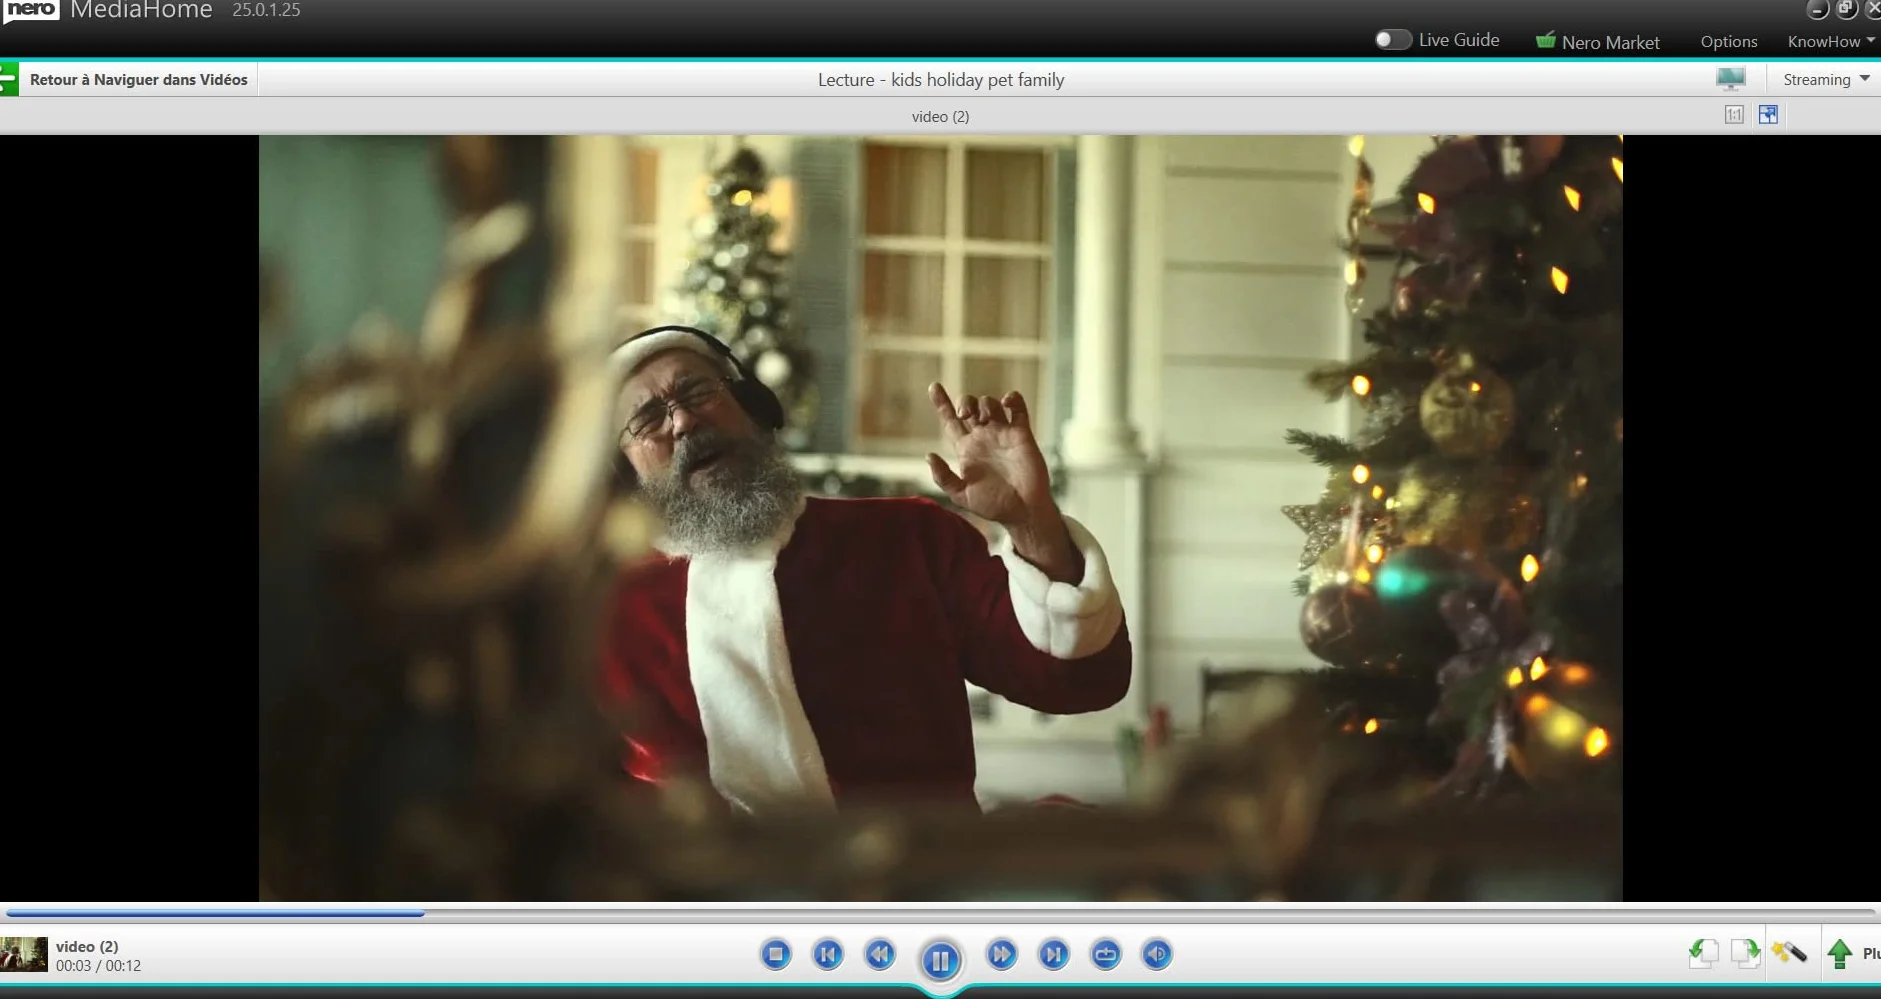Screen dimensions: 1881x999
Task: Open the KnowHow dropdown menu
Action: (1830, 41)
